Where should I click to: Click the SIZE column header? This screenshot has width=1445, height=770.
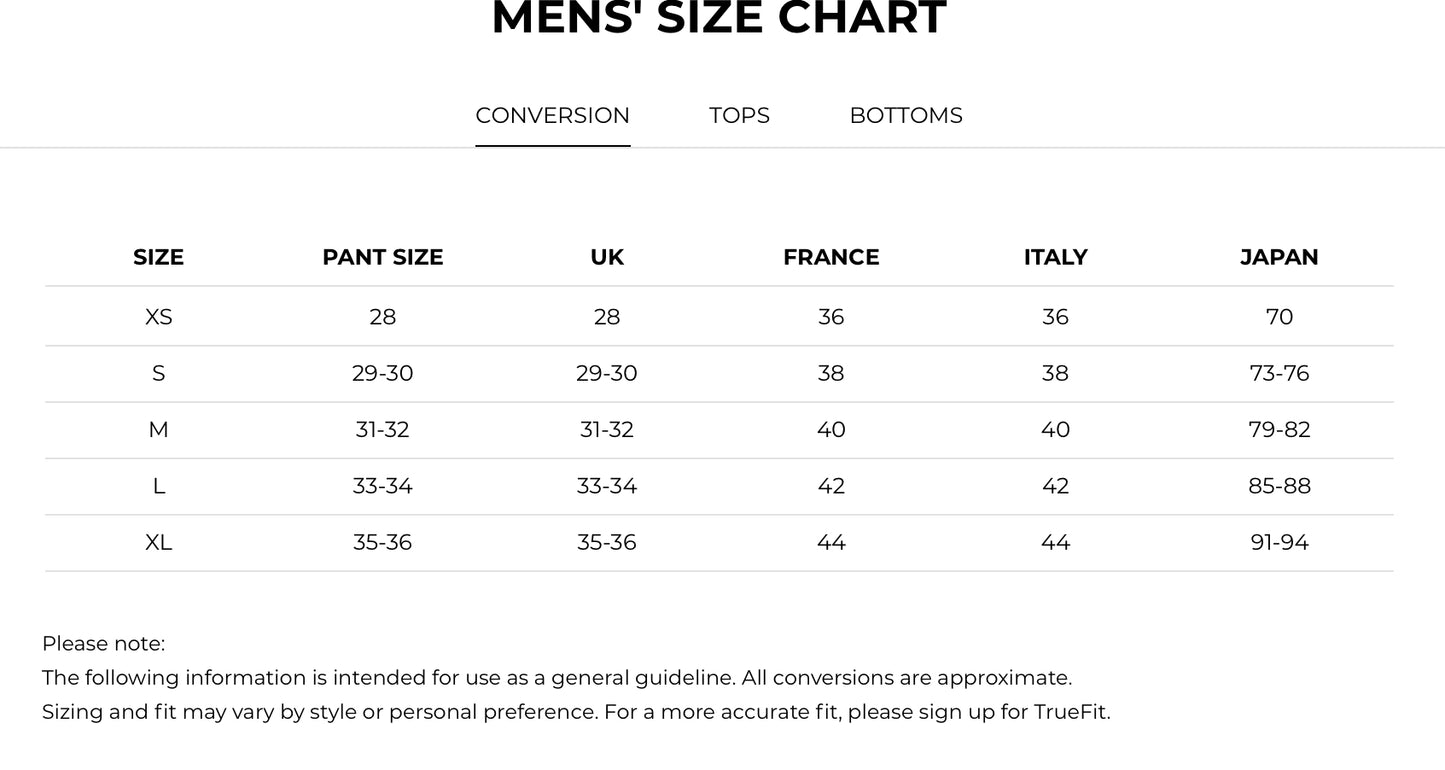(158, 258)
